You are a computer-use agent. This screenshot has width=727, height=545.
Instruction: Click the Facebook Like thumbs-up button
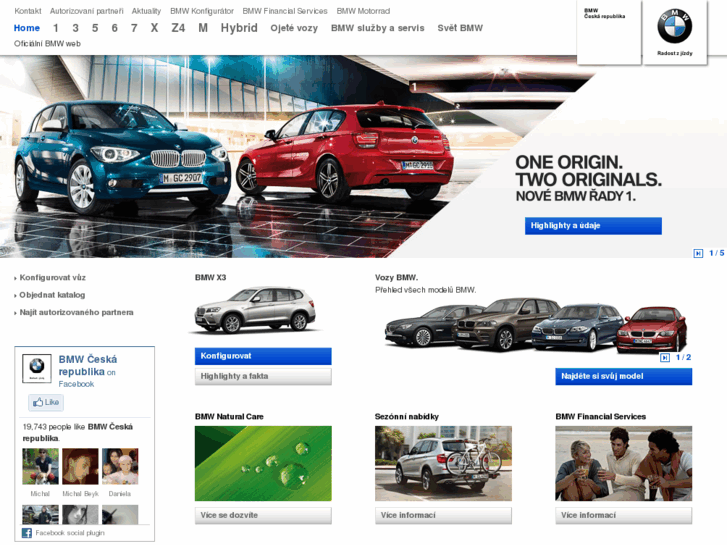pos(46,402)
